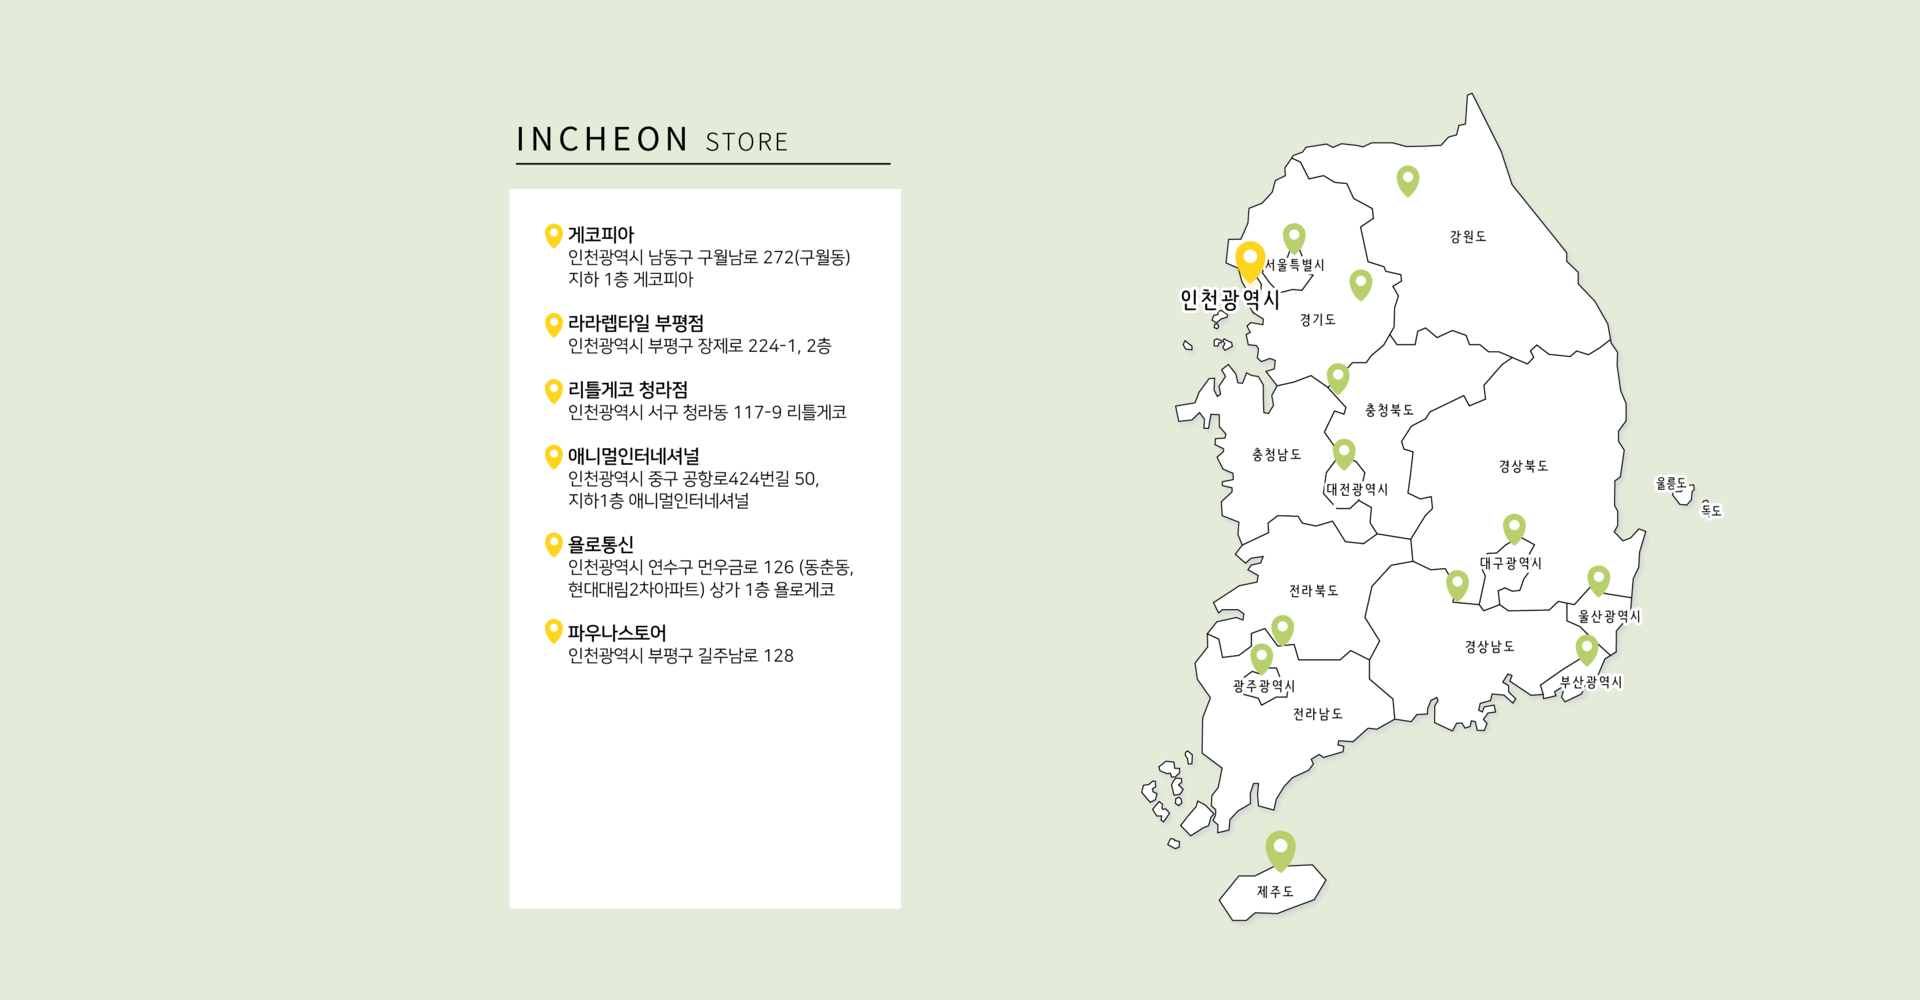Viewport: 1920px width, 1000px height.
Task: Click the 경기도 map label
Action: pos(1318,320)
